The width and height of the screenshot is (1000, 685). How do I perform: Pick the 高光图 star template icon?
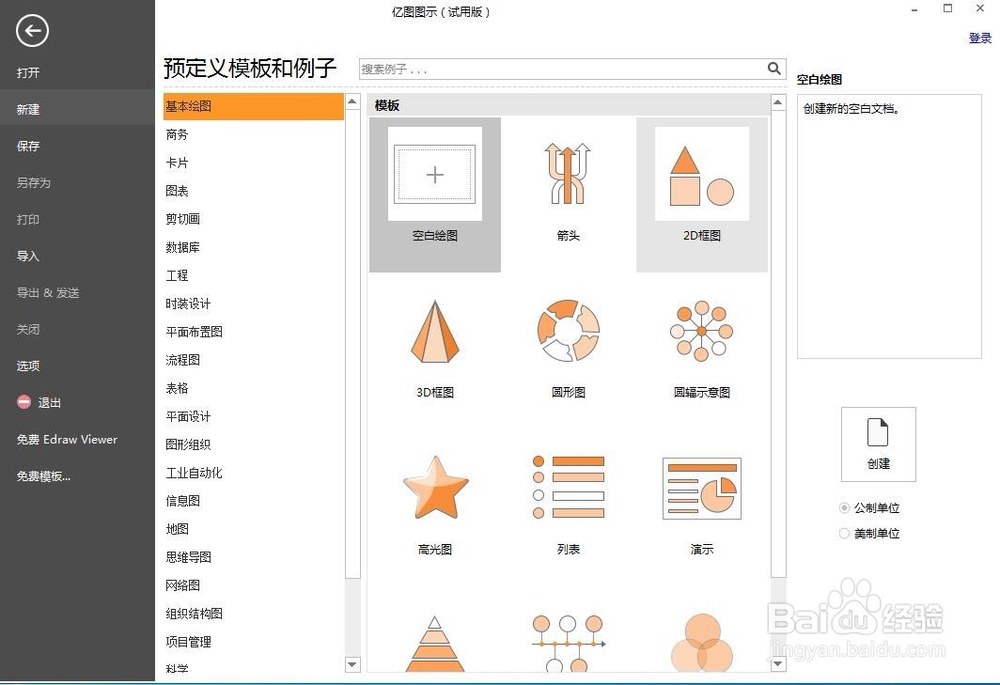[x=435, y=487]
